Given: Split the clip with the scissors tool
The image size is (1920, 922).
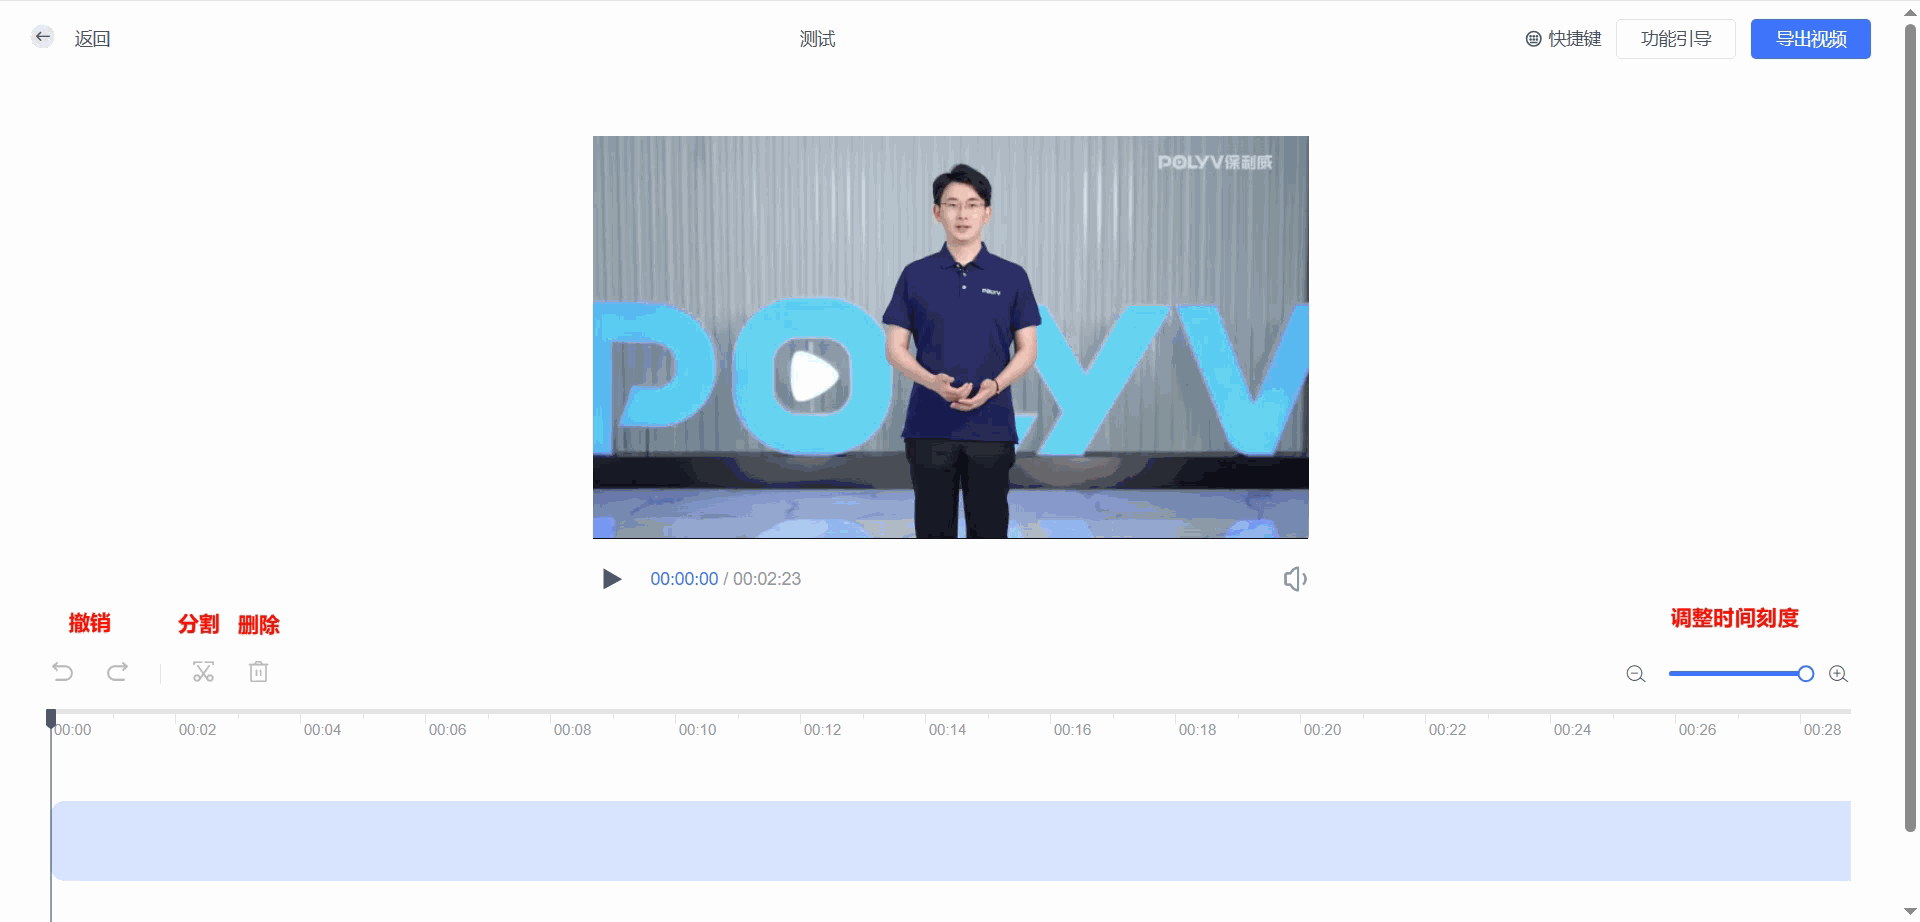Looking at the screenshot, I should (203, 672).
